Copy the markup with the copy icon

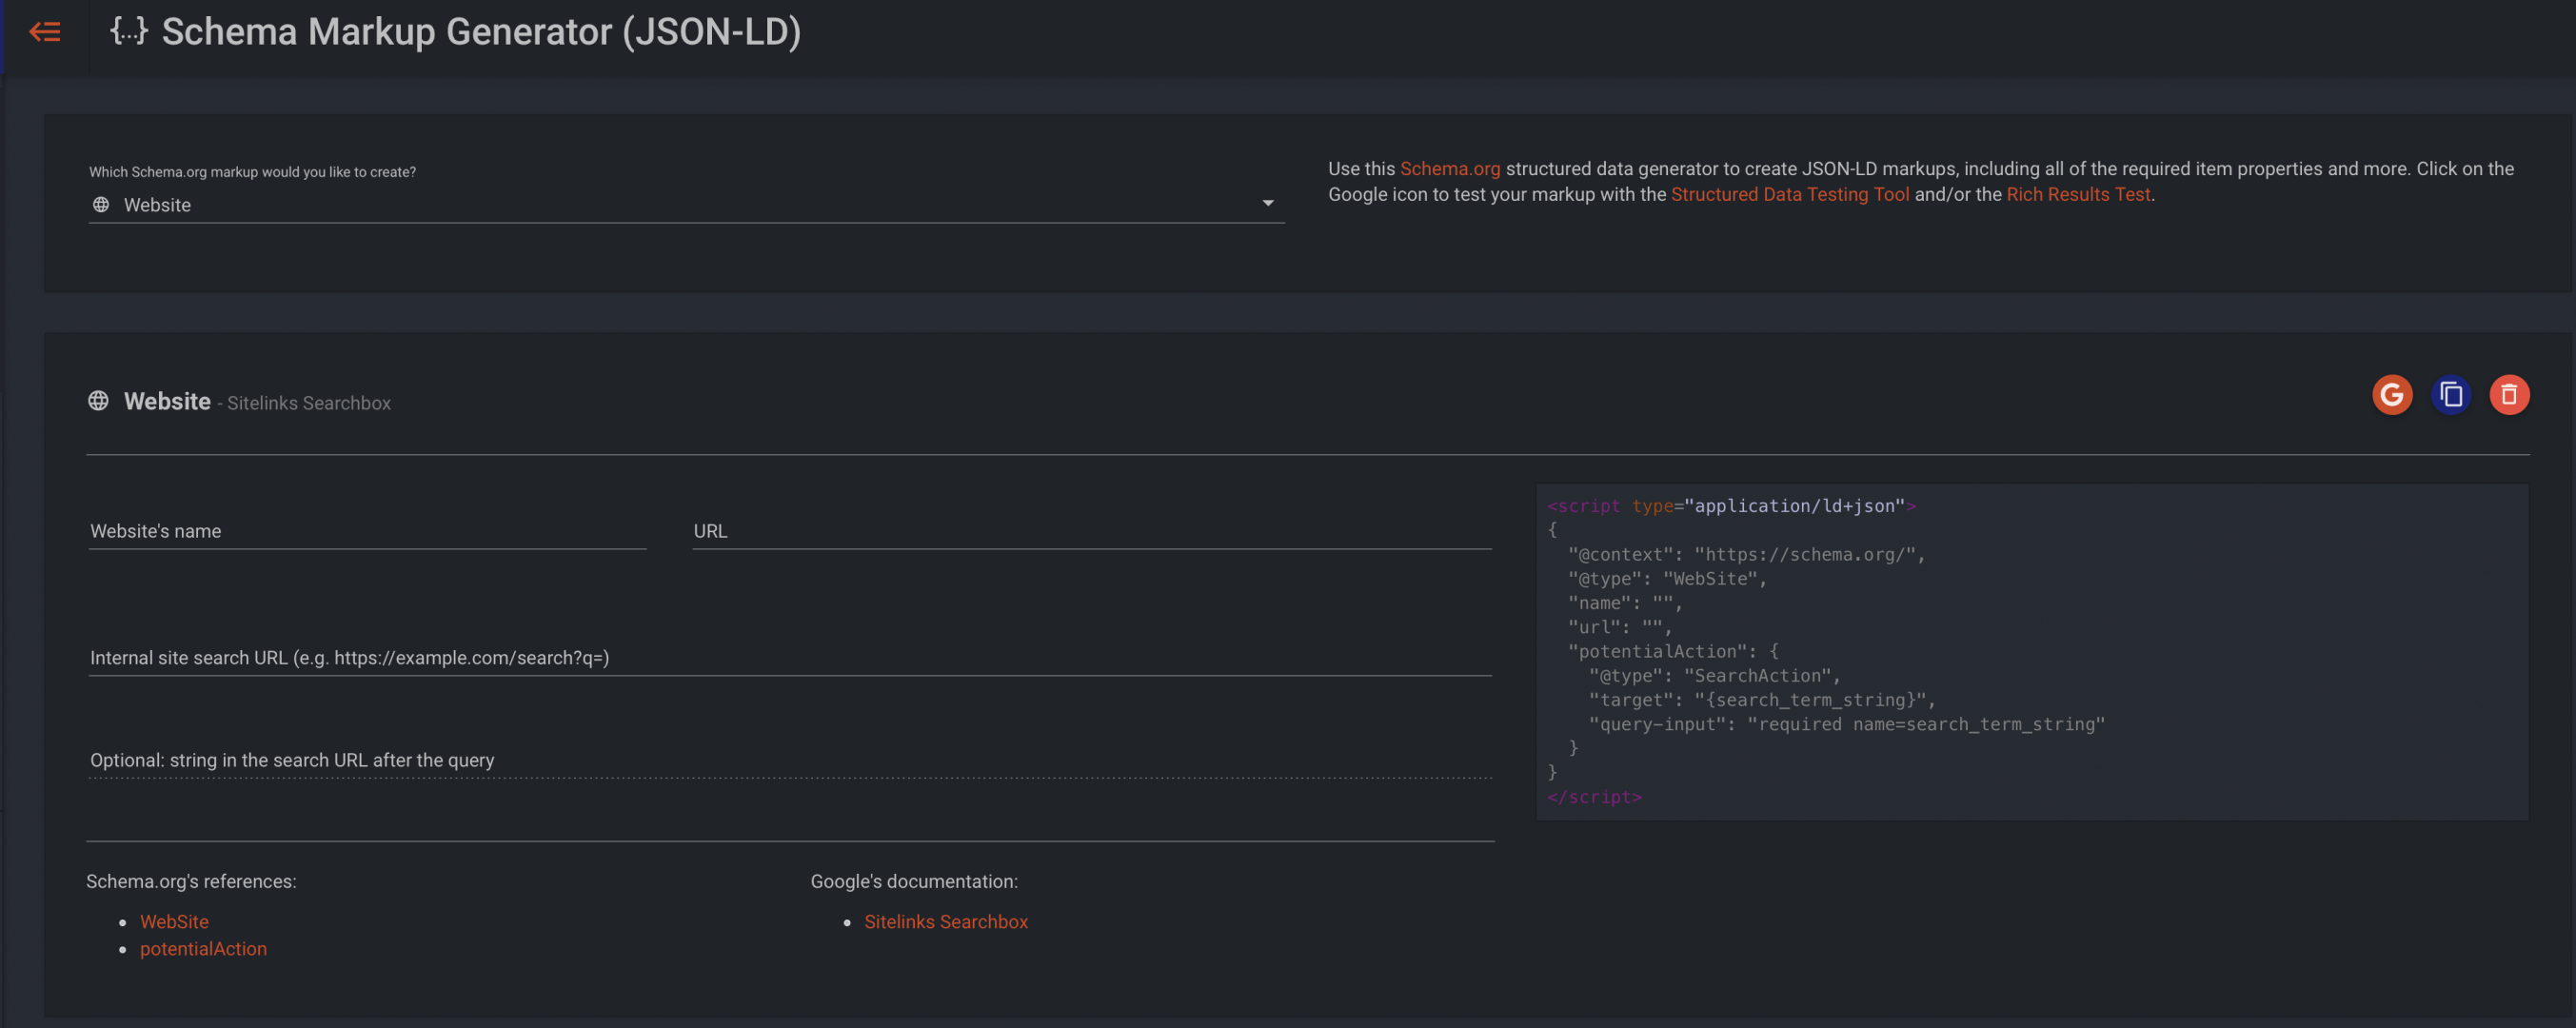(x=2451, y=395)
